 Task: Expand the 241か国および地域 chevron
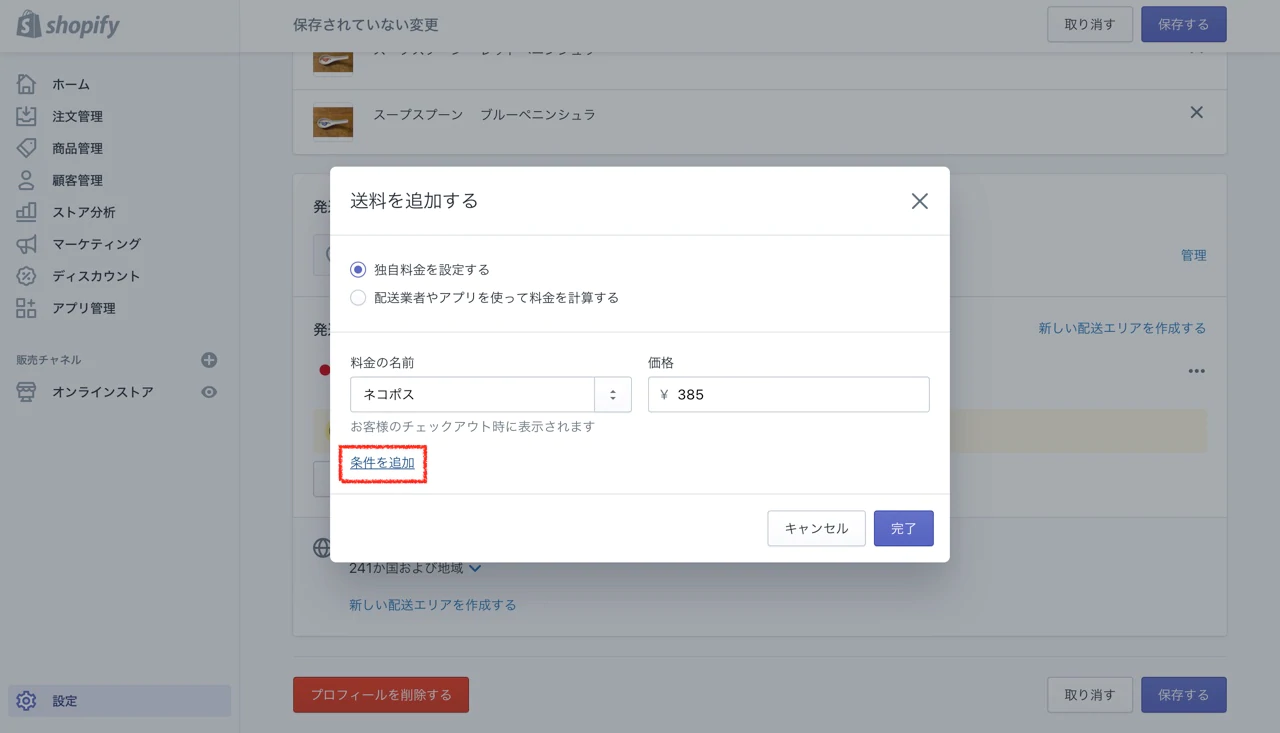coord(475,568)
